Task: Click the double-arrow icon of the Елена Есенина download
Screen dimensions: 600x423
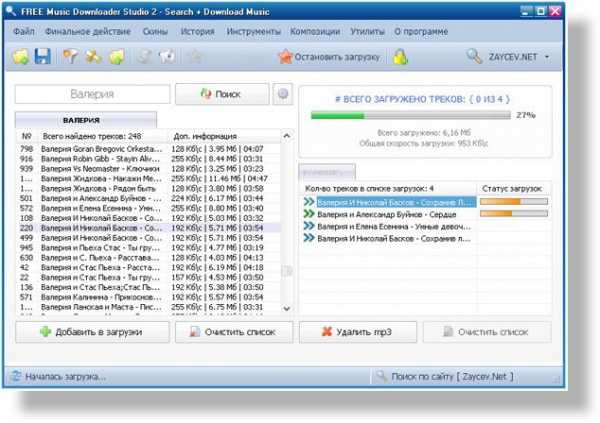Action: coord(309,226)
